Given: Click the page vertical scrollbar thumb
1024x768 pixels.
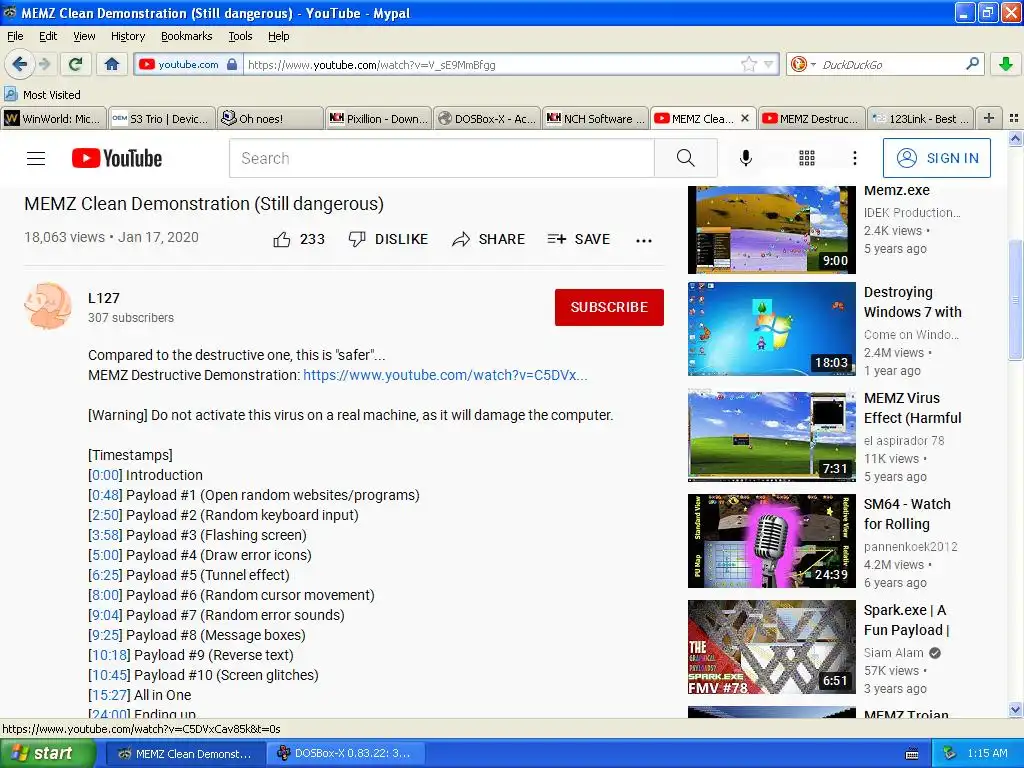Looking at the screenshot, I should [x=1015, y=300].
